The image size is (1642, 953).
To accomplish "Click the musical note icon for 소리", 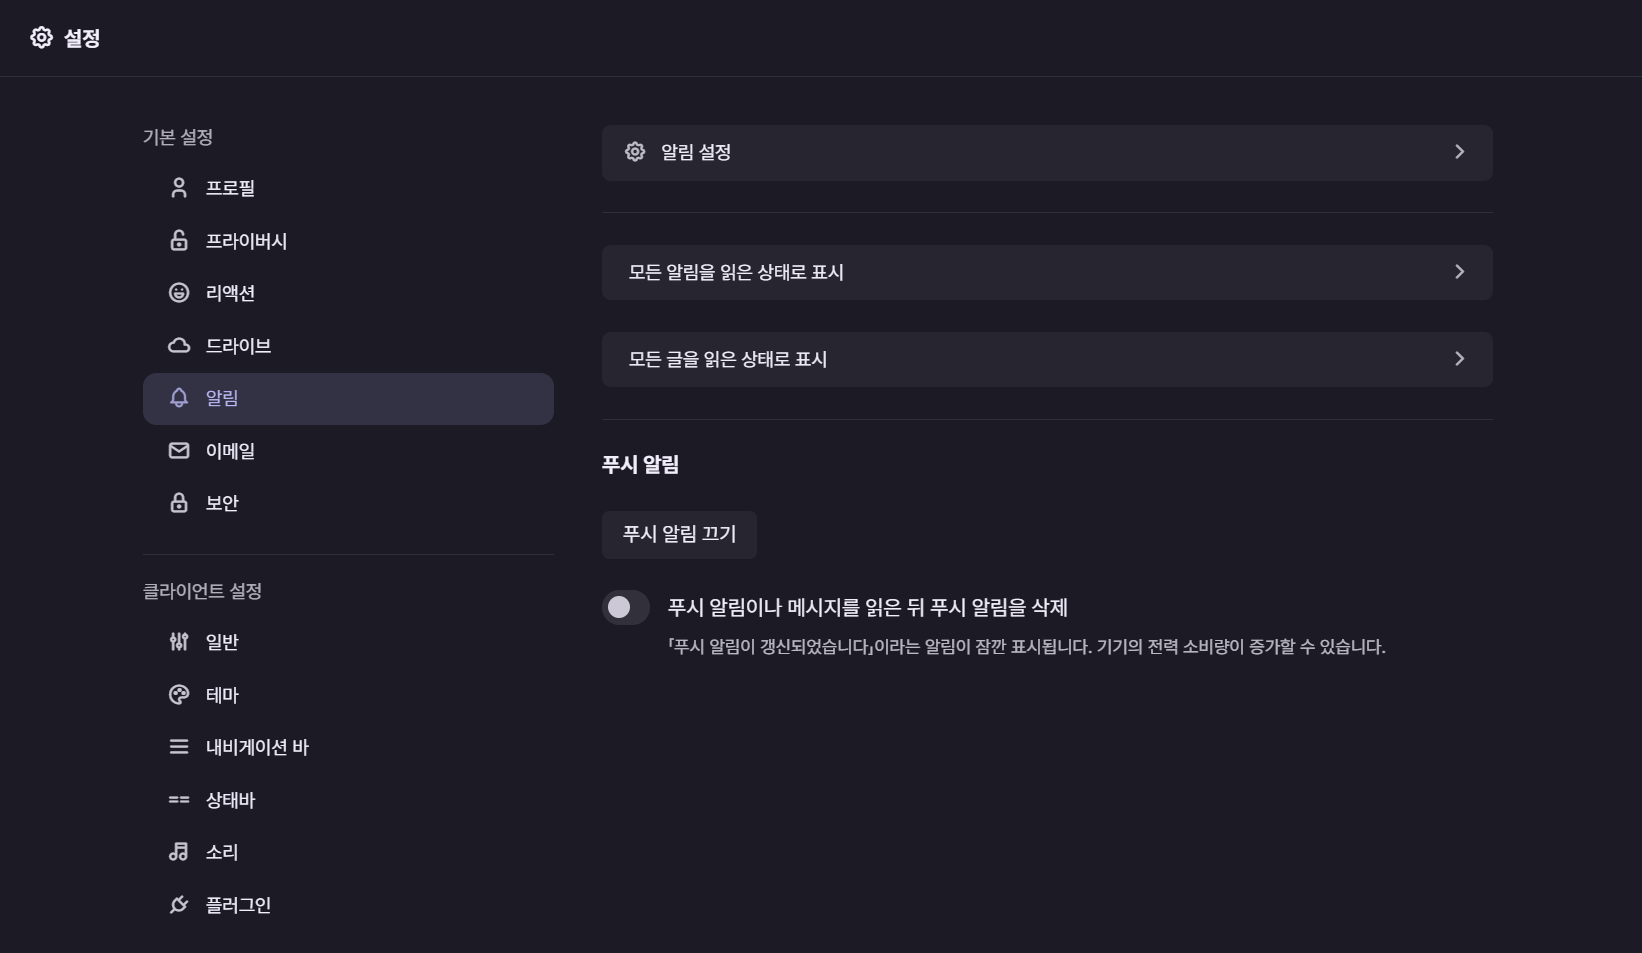I will pos(178,852).
